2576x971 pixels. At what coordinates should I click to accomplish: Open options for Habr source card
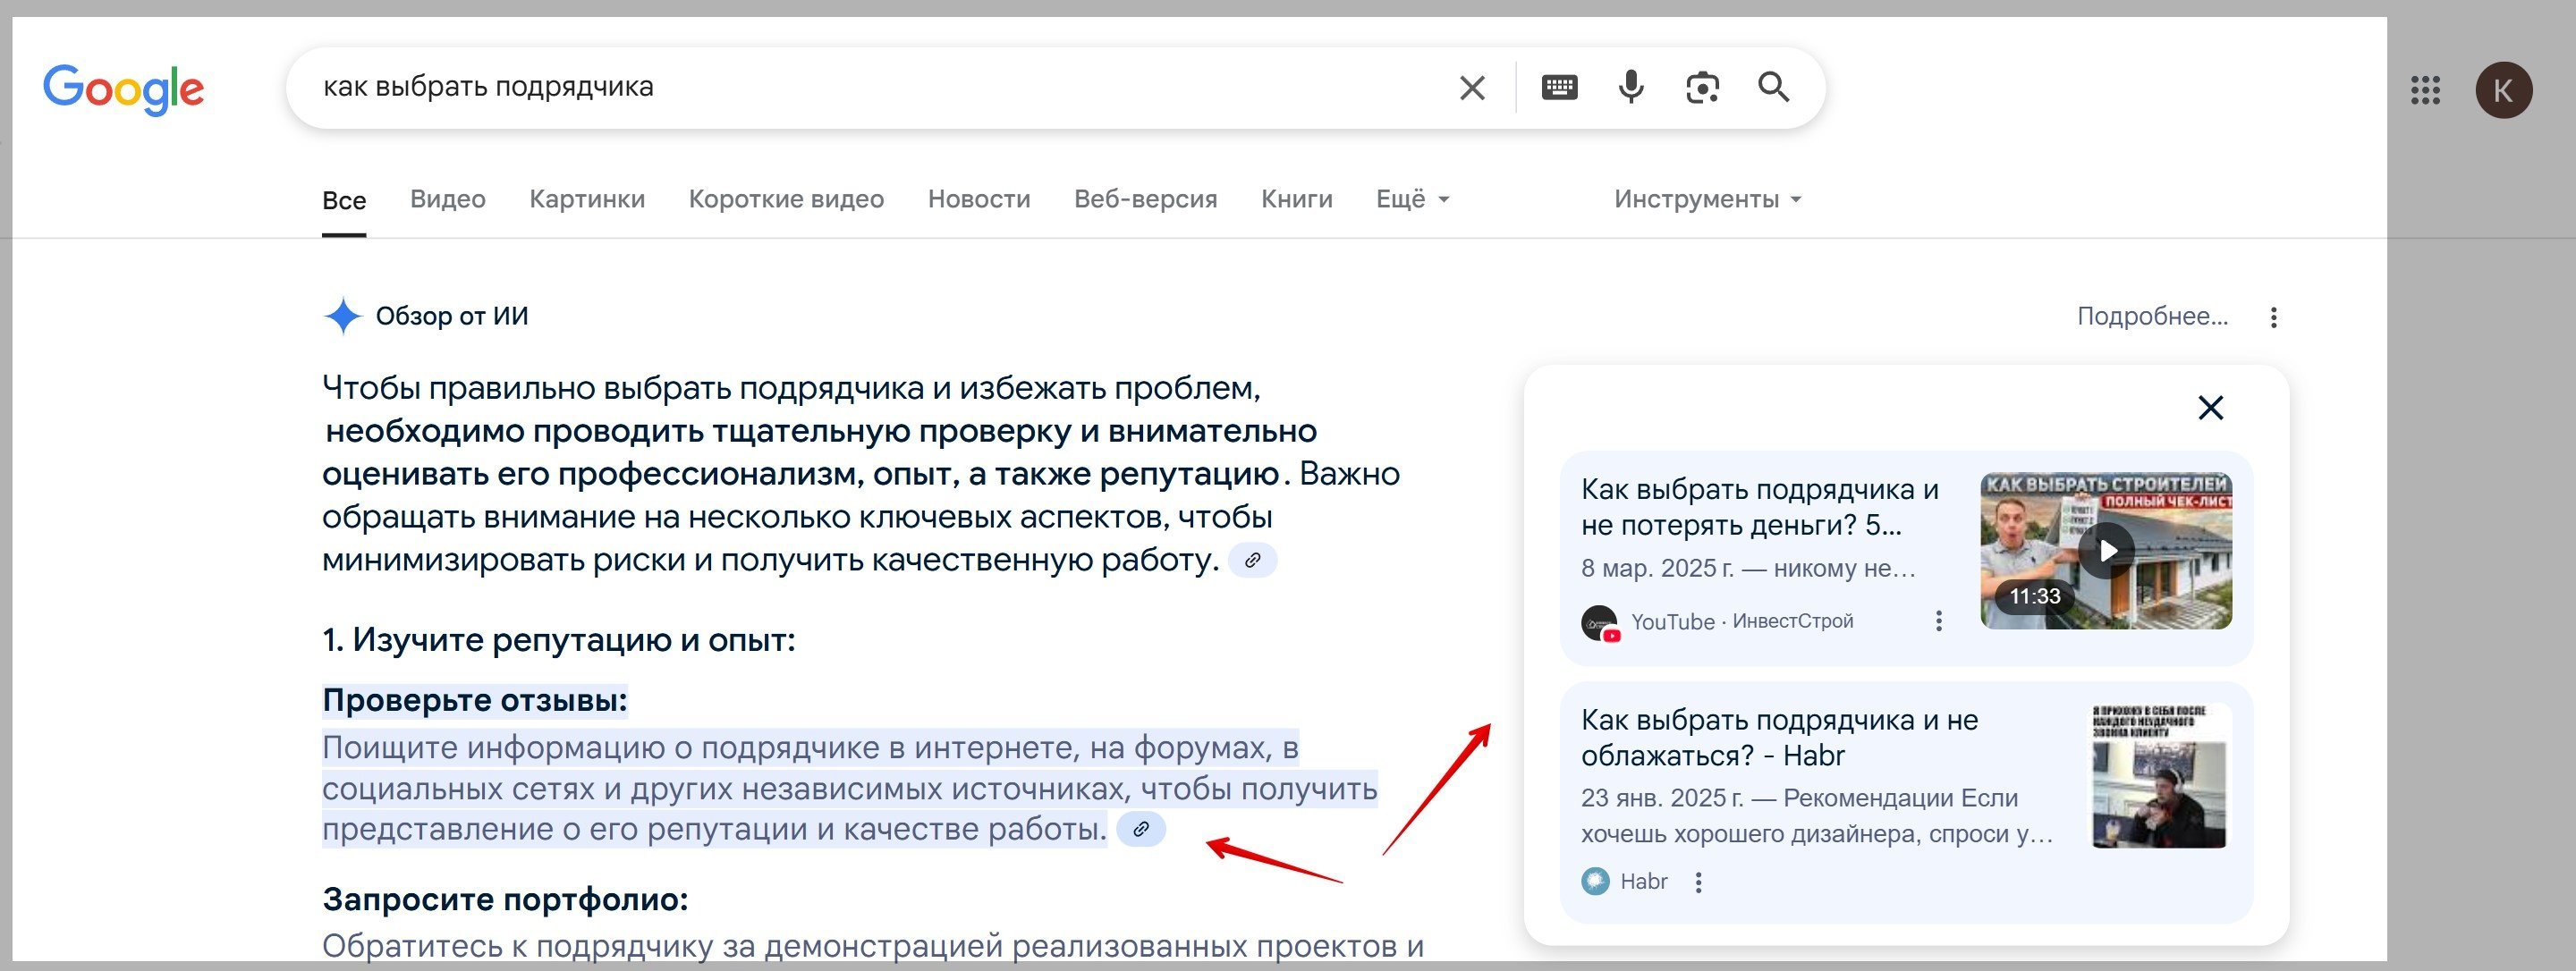click(1698, 882)
